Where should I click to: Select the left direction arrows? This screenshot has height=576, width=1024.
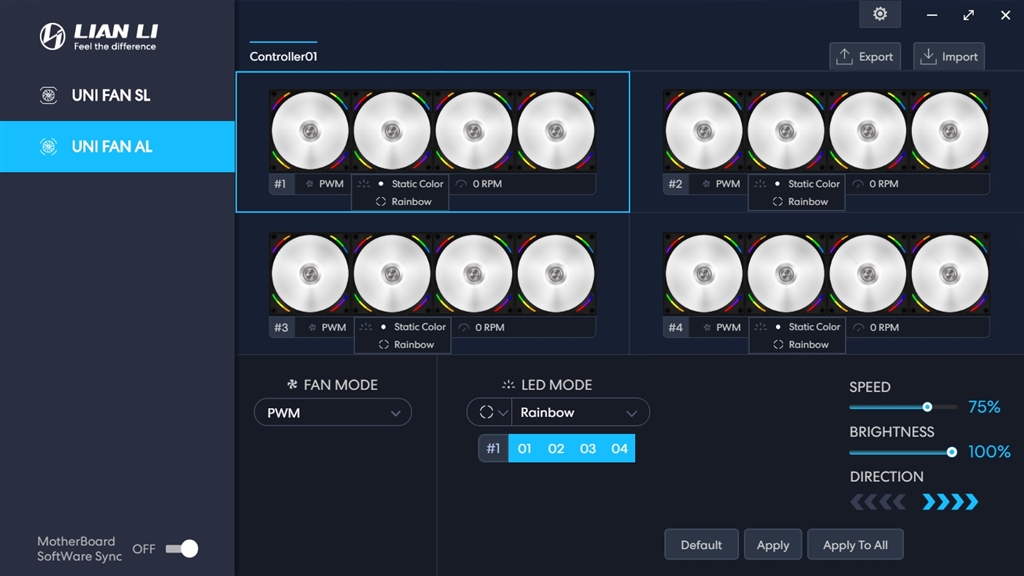[878, 502]
